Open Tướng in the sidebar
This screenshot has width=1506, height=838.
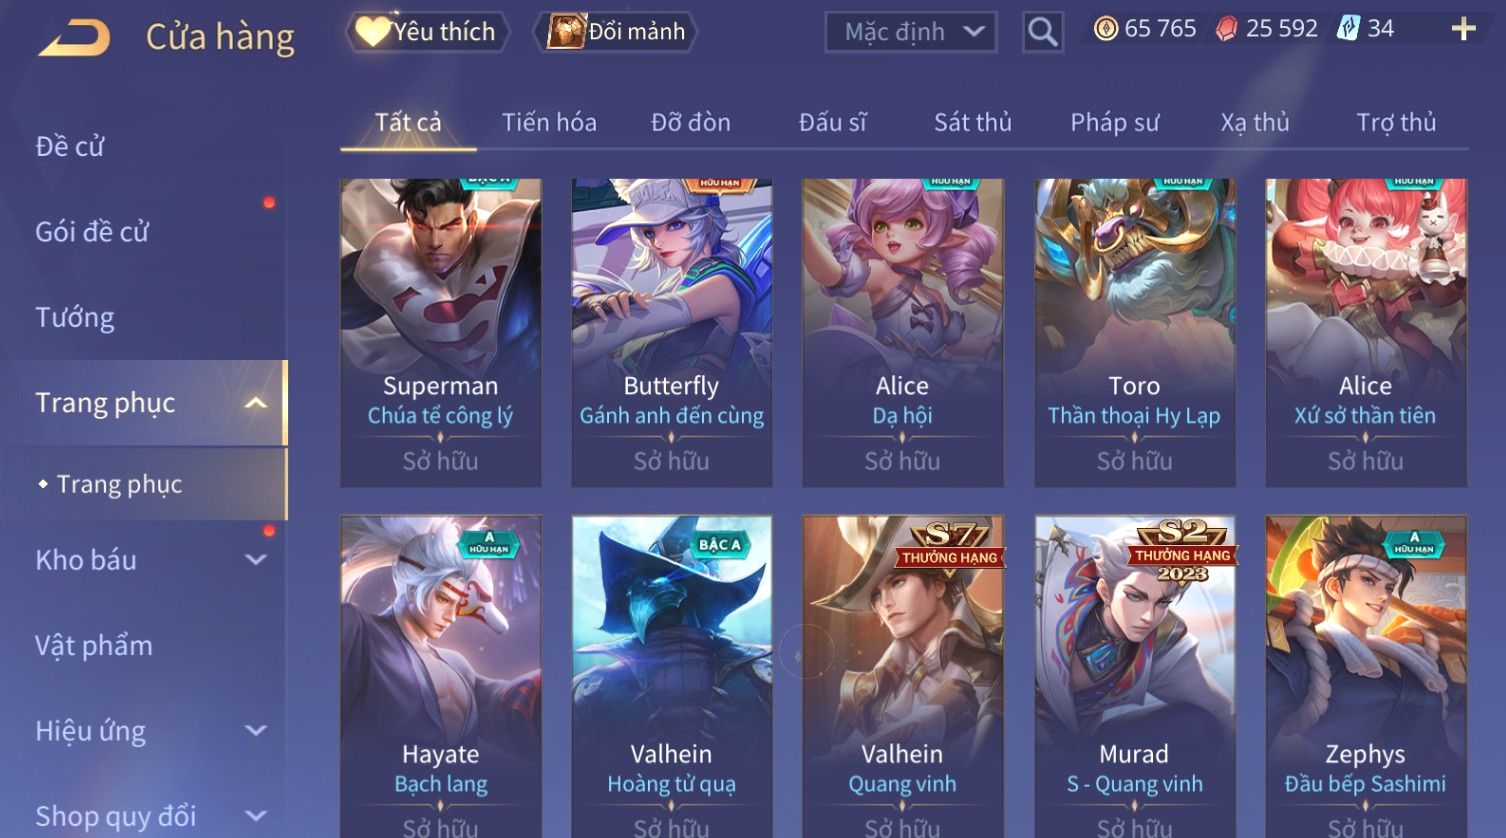tap(75, 318)
